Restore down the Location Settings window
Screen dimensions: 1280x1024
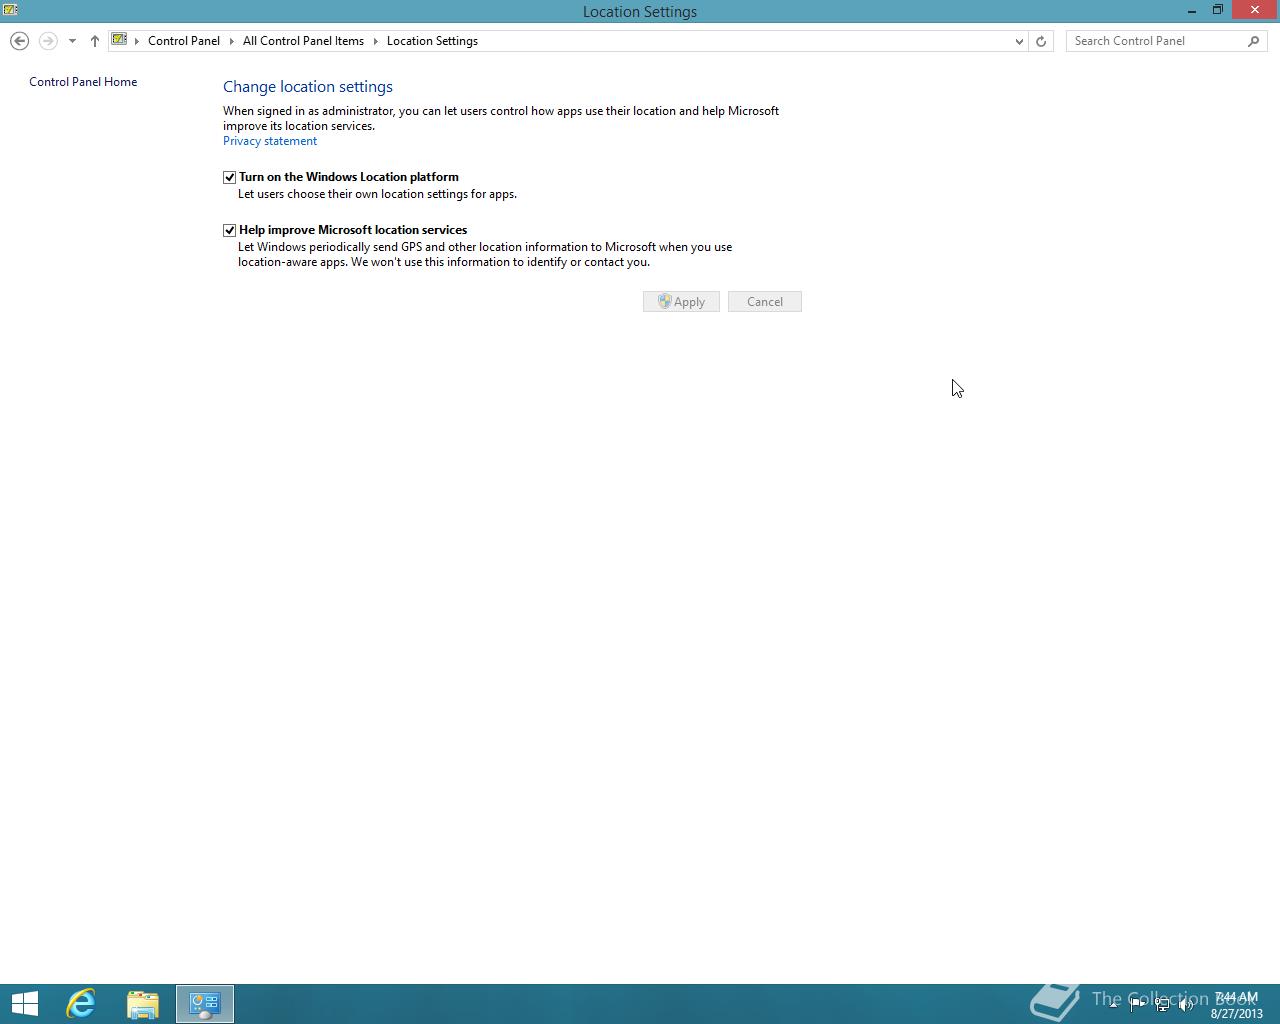[x=1218, y=10]
